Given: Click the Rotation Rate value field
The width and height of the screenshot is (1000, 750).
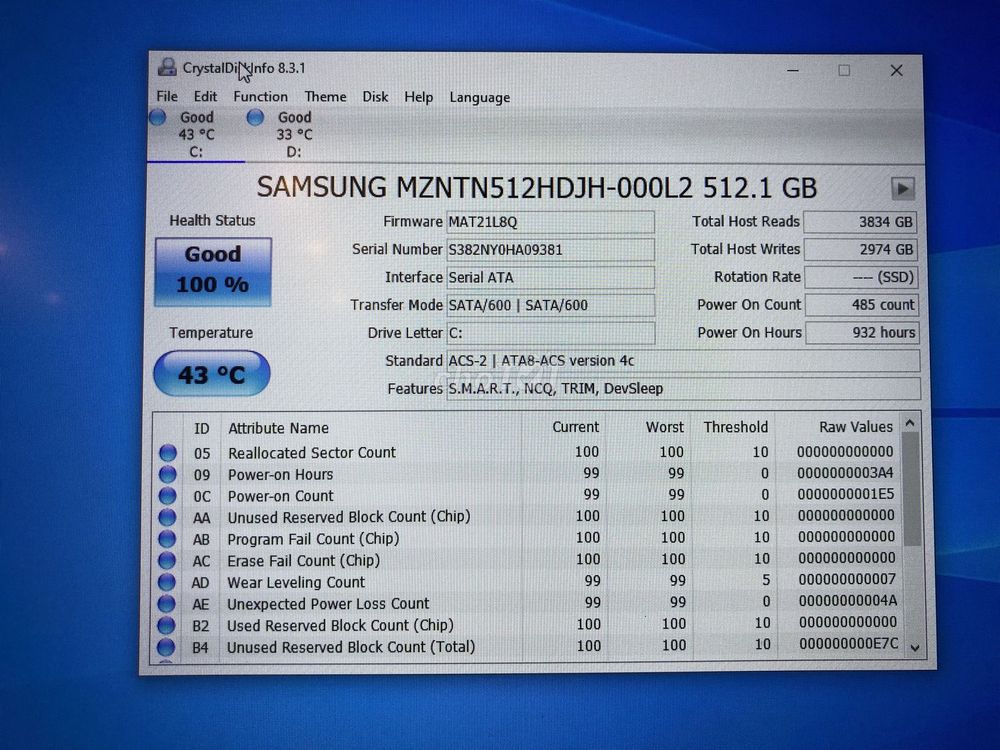Looking at the screenshot, I should point(861,277).
